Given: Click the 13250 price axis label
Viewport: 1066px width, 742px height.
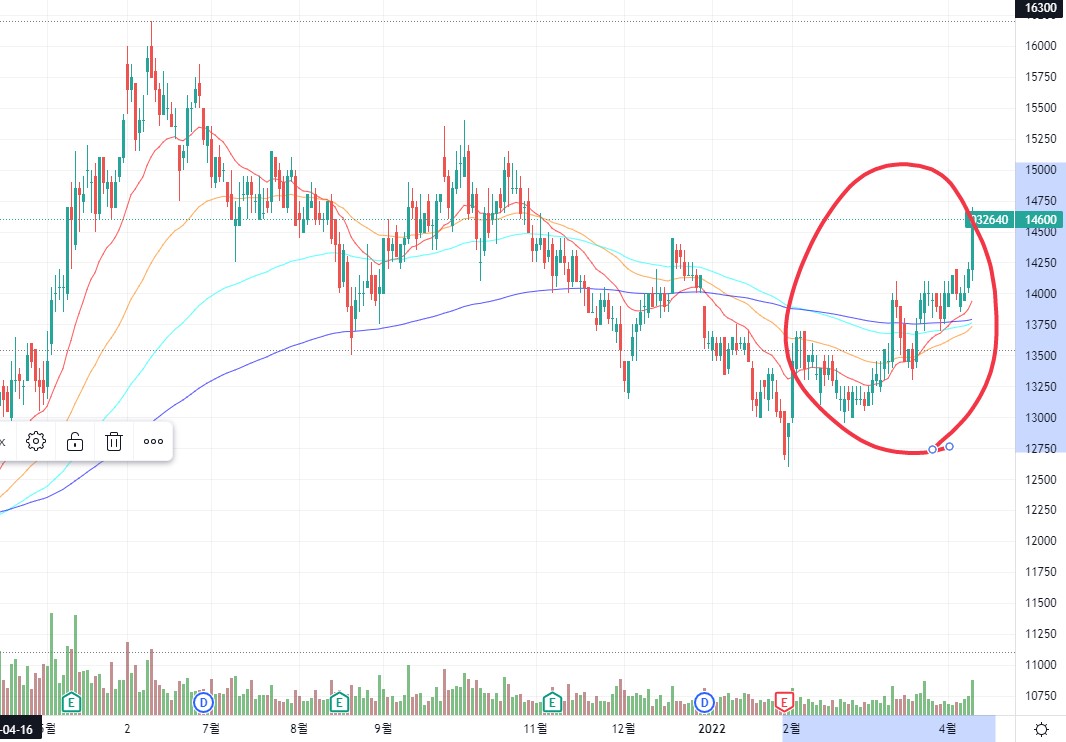Looking at the screenshot, I should click(1041, 386).
